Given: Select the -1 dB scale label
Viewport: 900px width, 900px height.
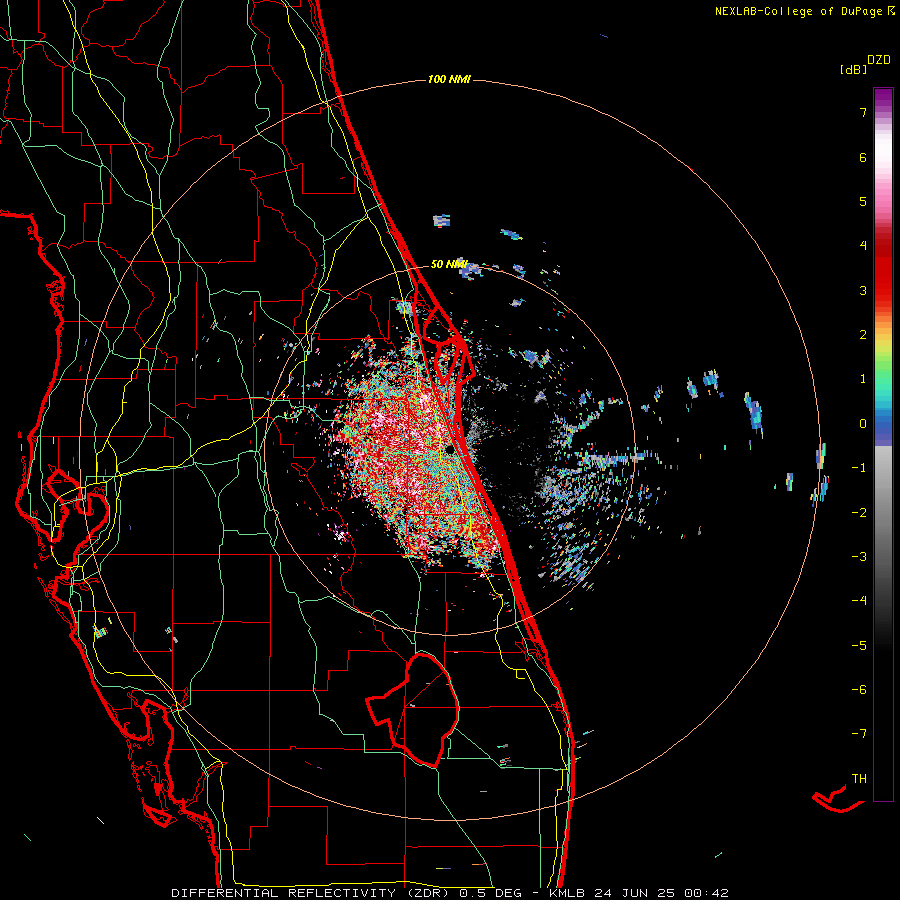Looking at the screenshot, I should [859, 468].
